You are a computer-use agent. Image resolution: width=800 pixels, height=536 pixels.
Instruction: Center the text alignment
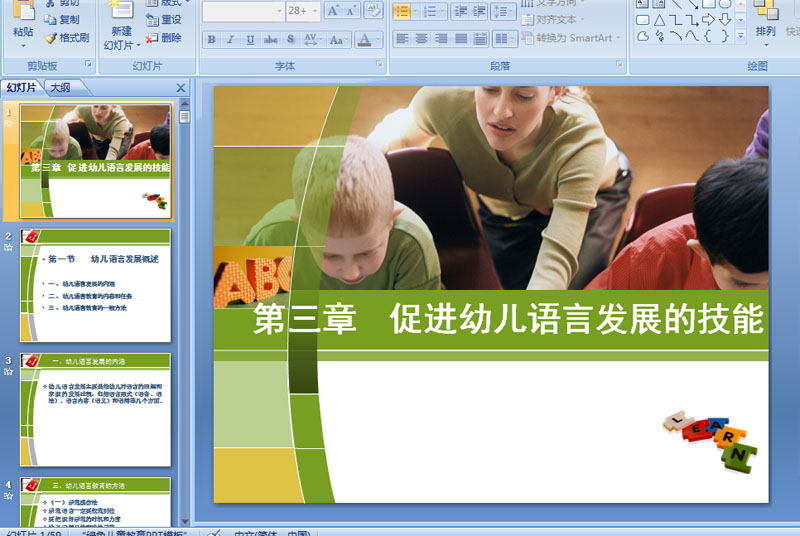[x=421, y=39]
